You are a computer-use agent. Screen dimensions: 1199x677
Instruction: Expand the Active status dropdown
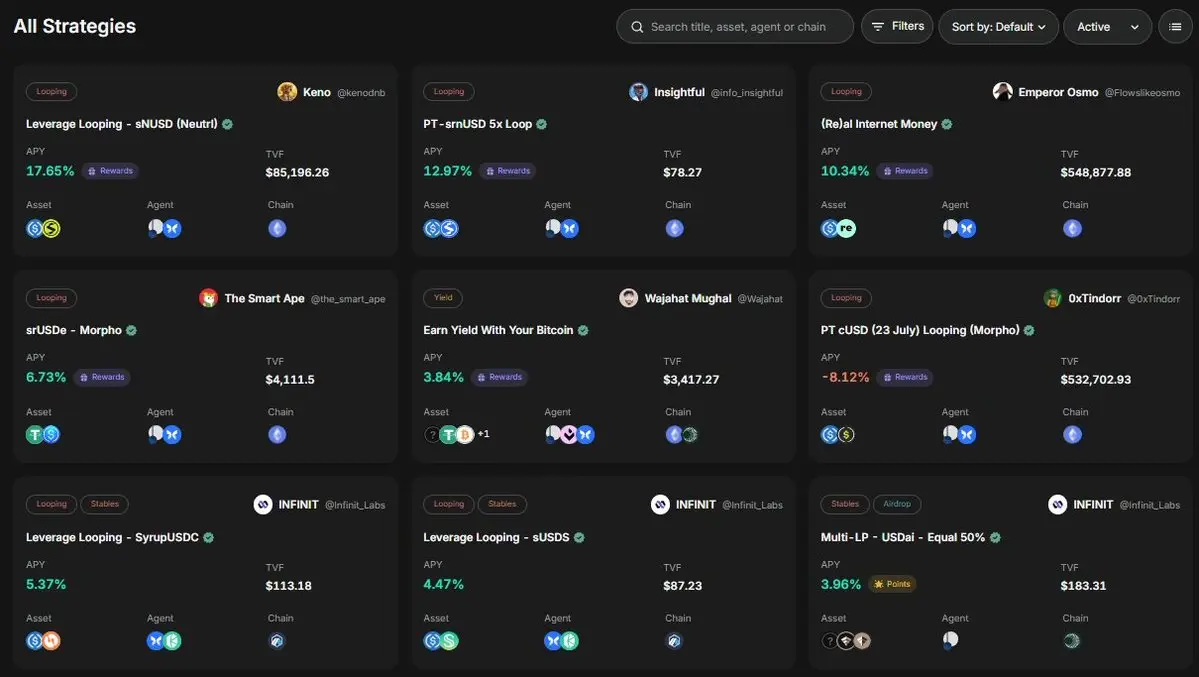tap(1107, 27)
